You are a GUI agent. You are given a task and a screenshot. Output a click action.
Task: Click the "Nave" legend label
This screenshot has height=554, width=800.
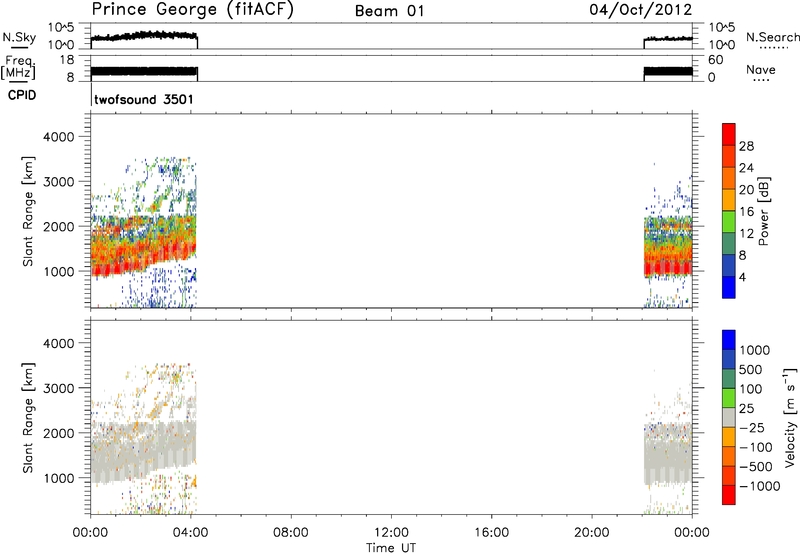[761, 69]
